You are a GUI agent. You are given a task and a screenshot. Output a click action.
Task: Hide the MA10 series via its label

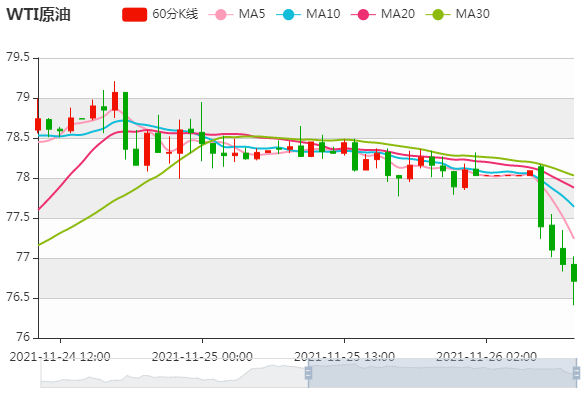pyautogui.click(x=323, y=14)
